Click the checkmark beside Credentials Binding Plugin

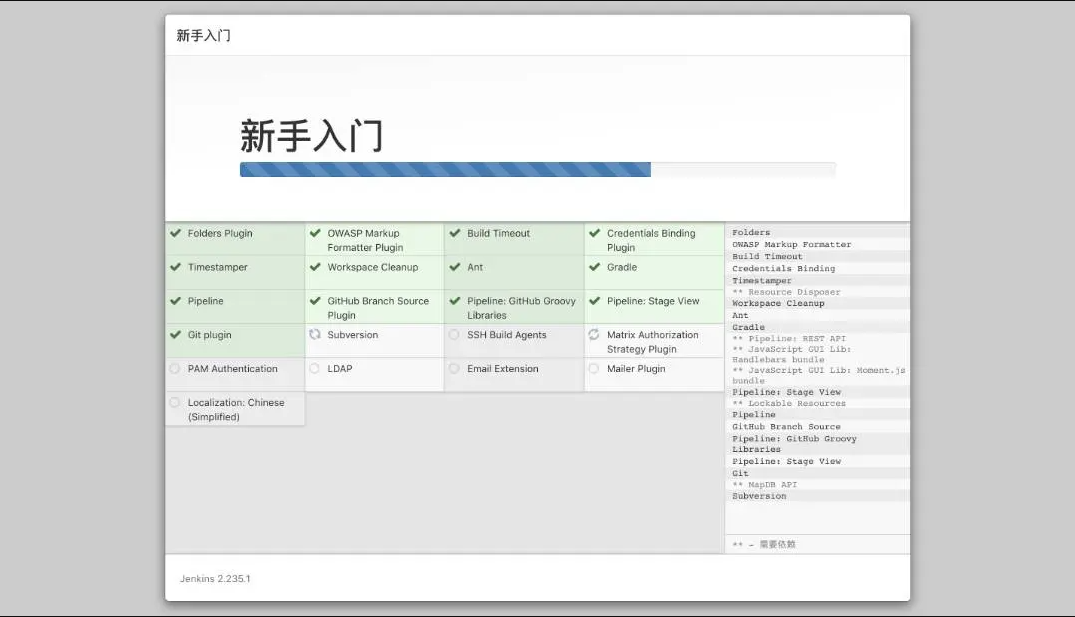pyautogui.click(x=594, y=233)
